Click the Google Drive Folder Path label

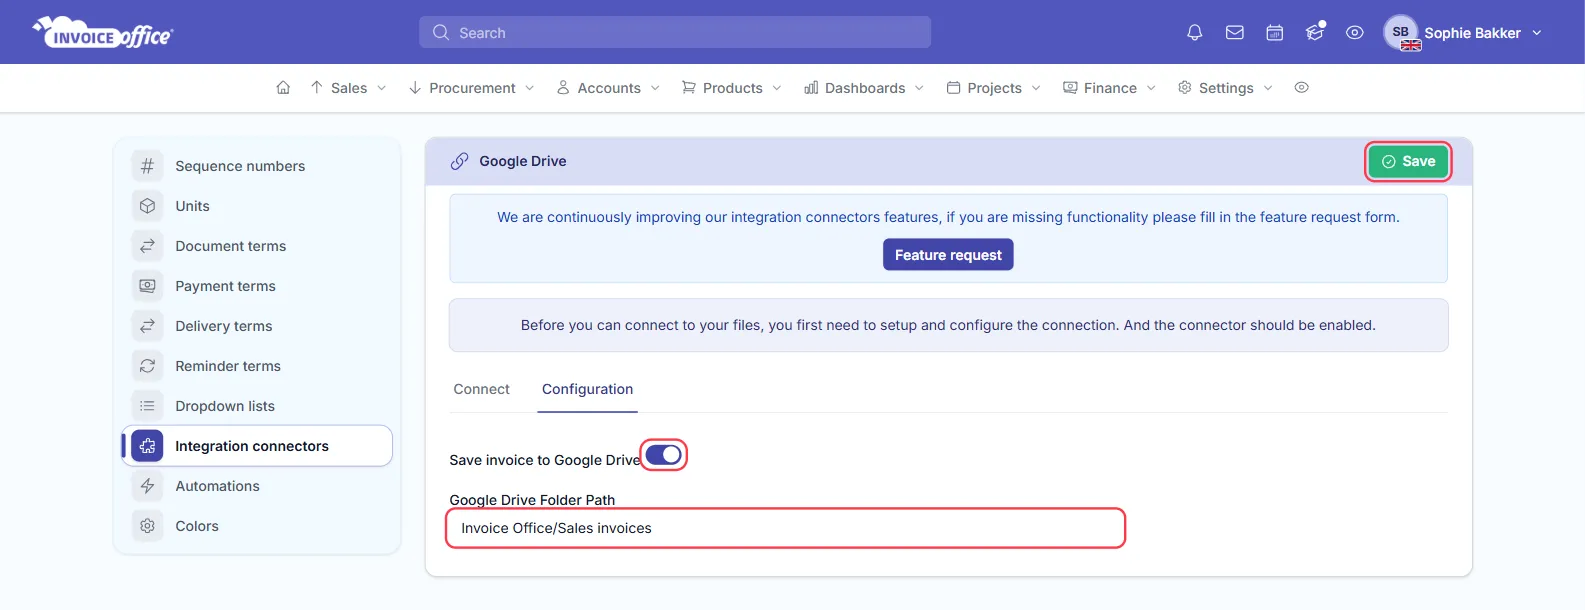532,500
